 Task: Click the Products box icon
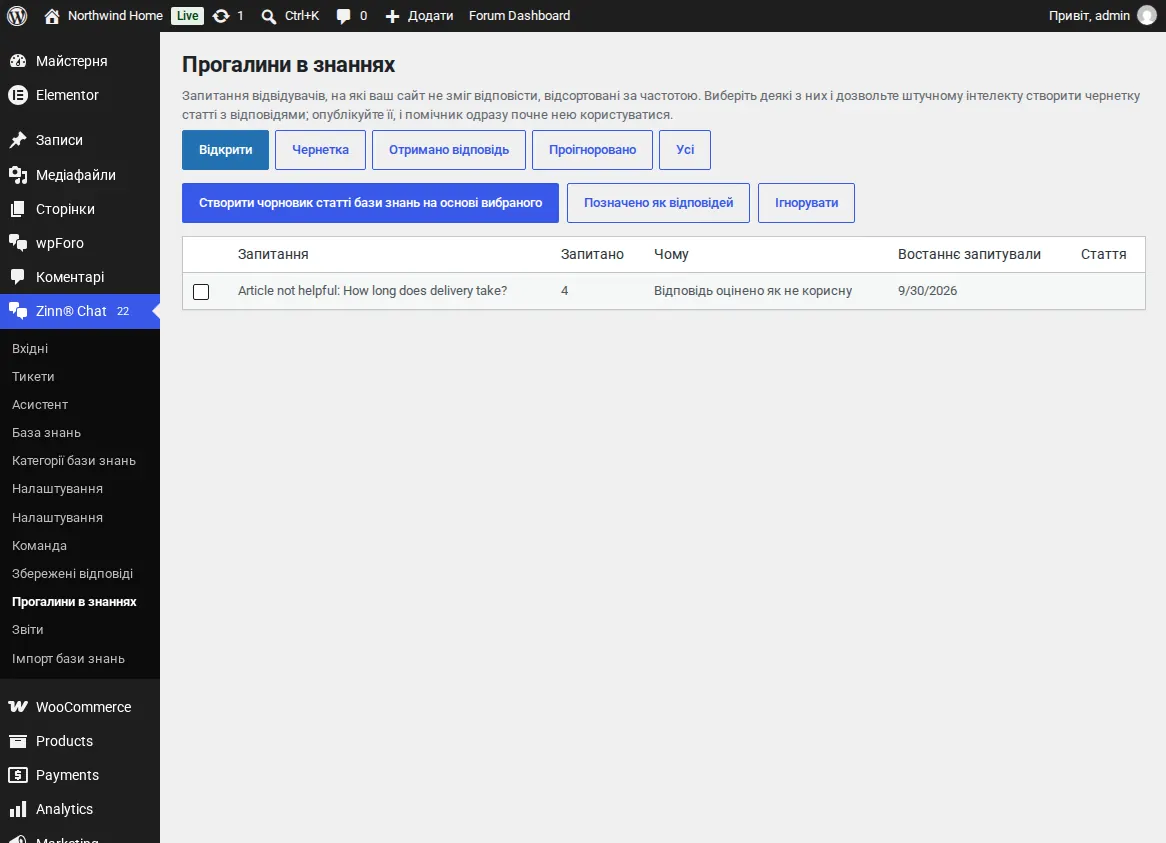pyautogui.click(x=18, y=741)
